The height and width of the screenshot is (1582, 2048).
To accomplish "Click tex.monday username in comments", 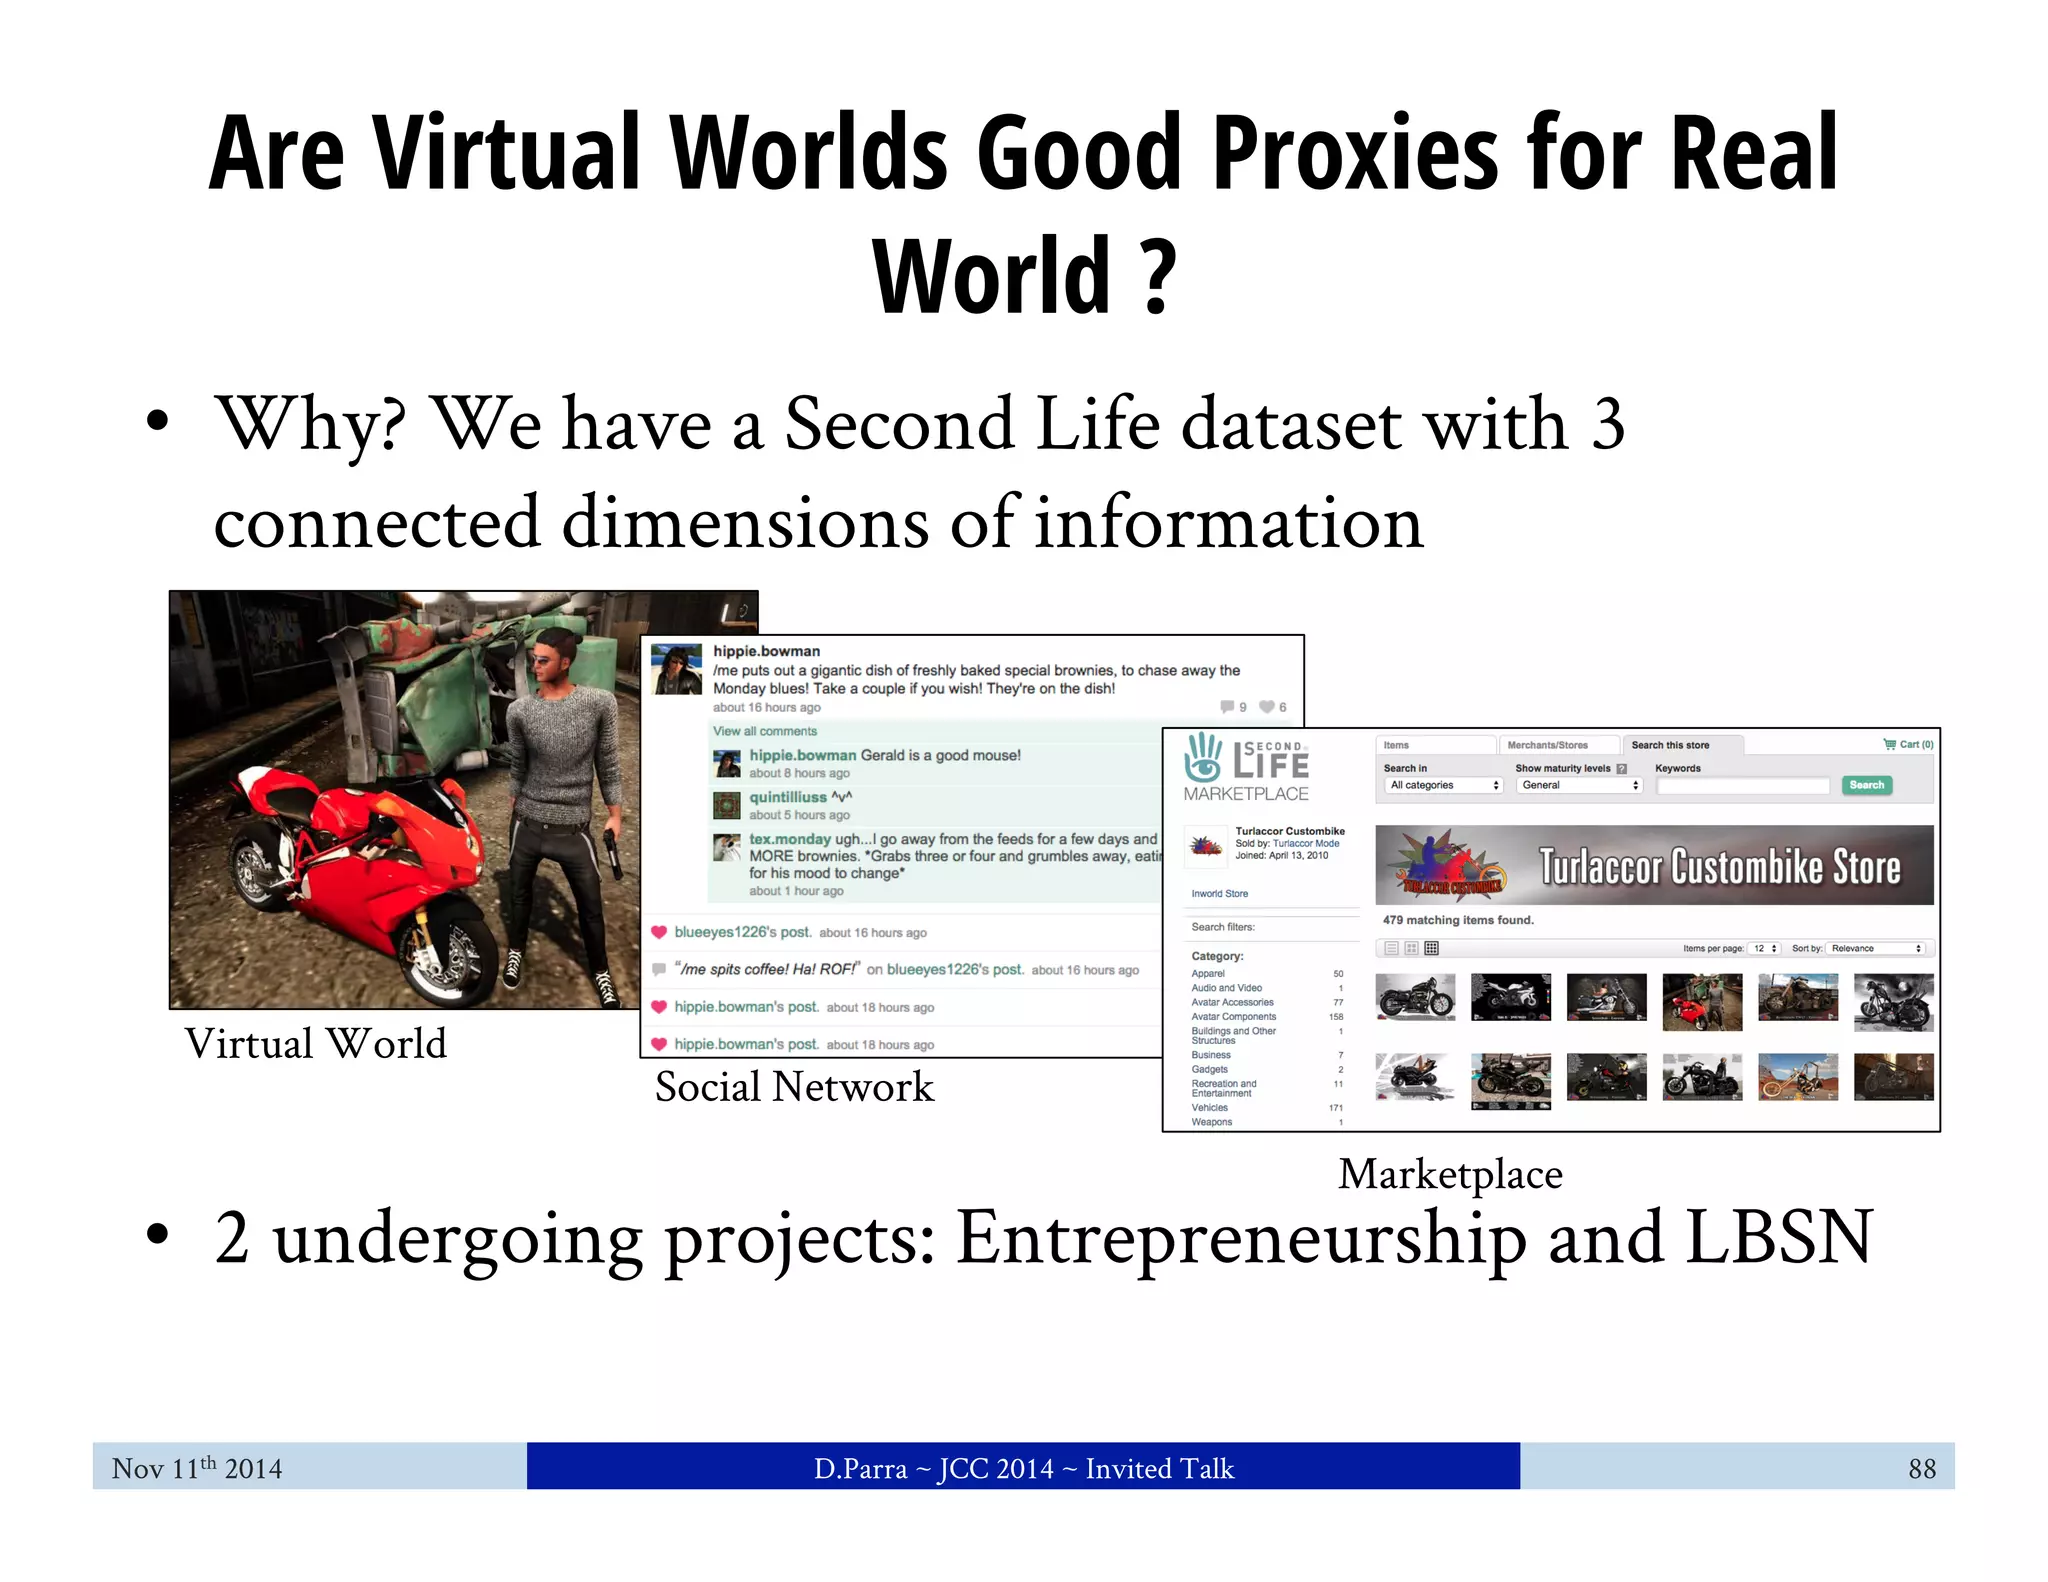I will (x=790, y=839).
